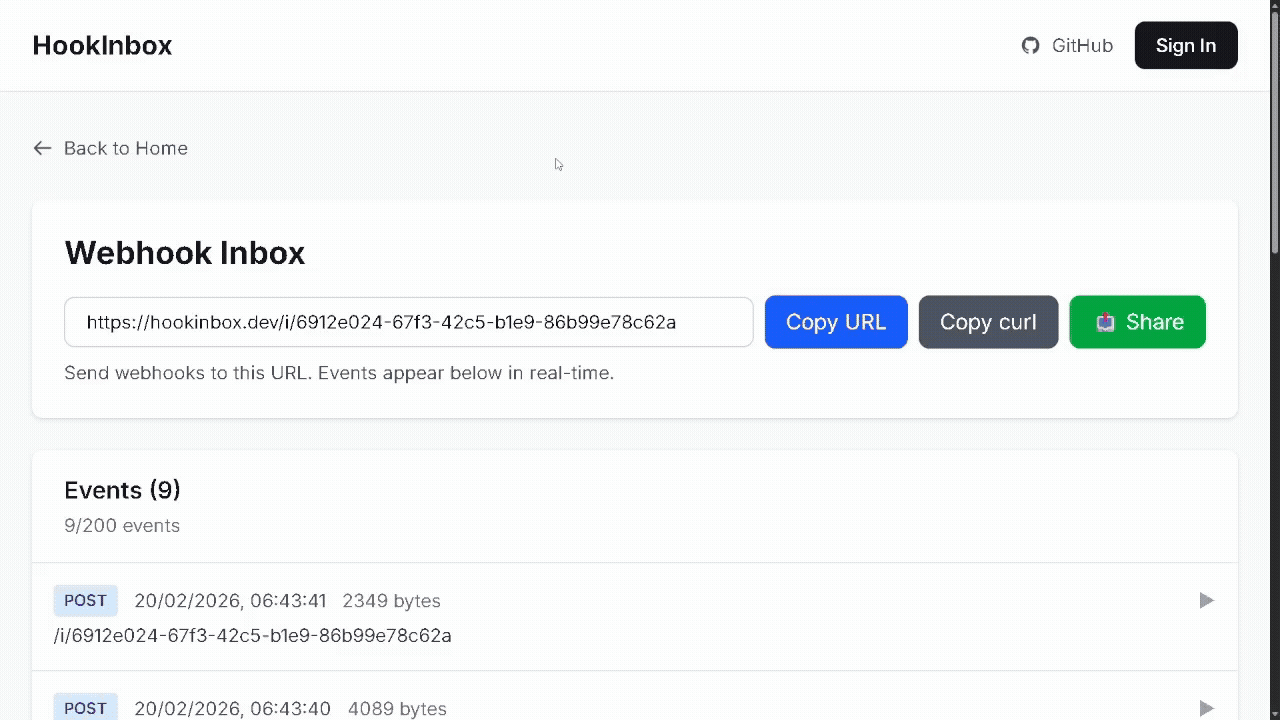Click the cursor arrow area near the inbox header

(558, 164)
